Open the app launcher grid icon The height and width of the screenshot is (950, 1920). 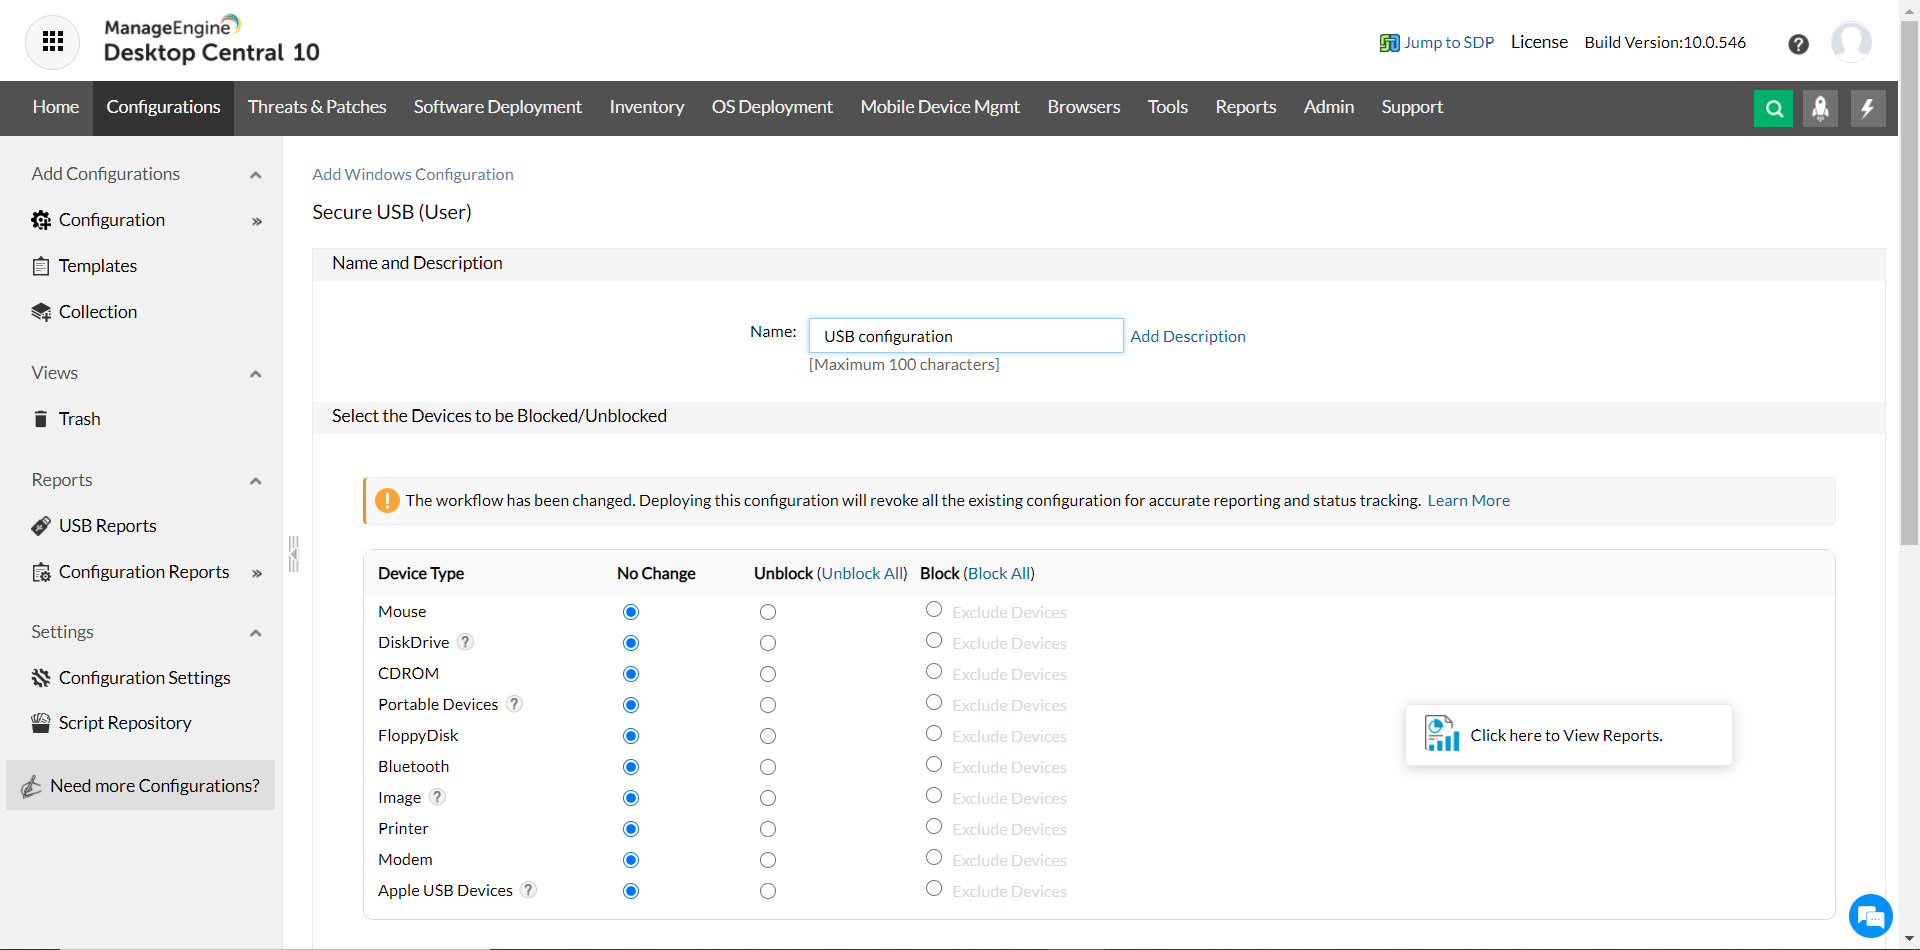pyautogui.click(x=52, y=41)
